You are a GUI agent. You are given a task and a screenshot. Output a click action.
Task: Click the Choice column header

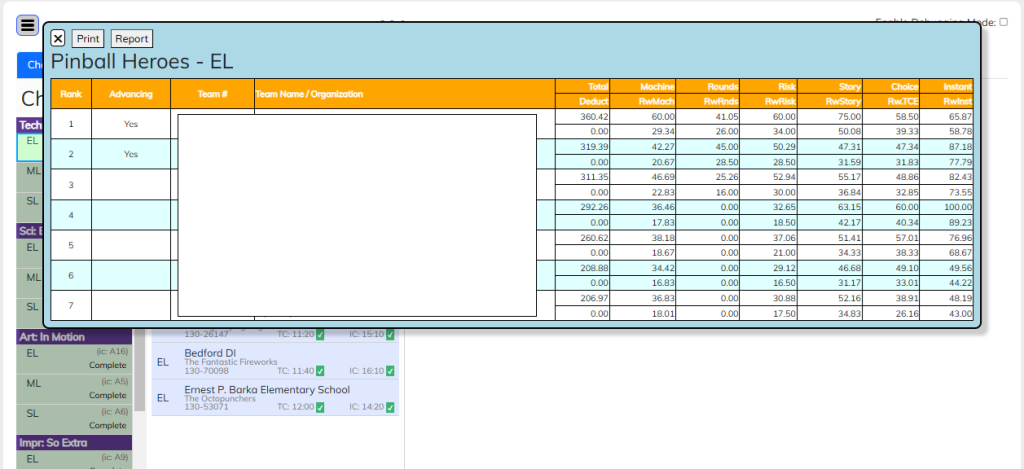[891, 86]
